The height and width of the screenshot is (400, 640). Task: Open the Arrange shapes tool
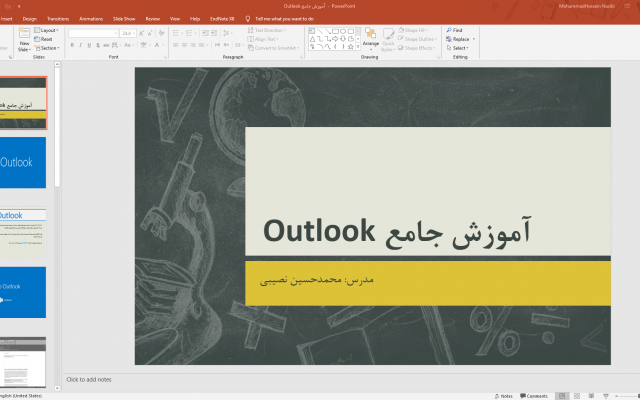coord(371,38)
